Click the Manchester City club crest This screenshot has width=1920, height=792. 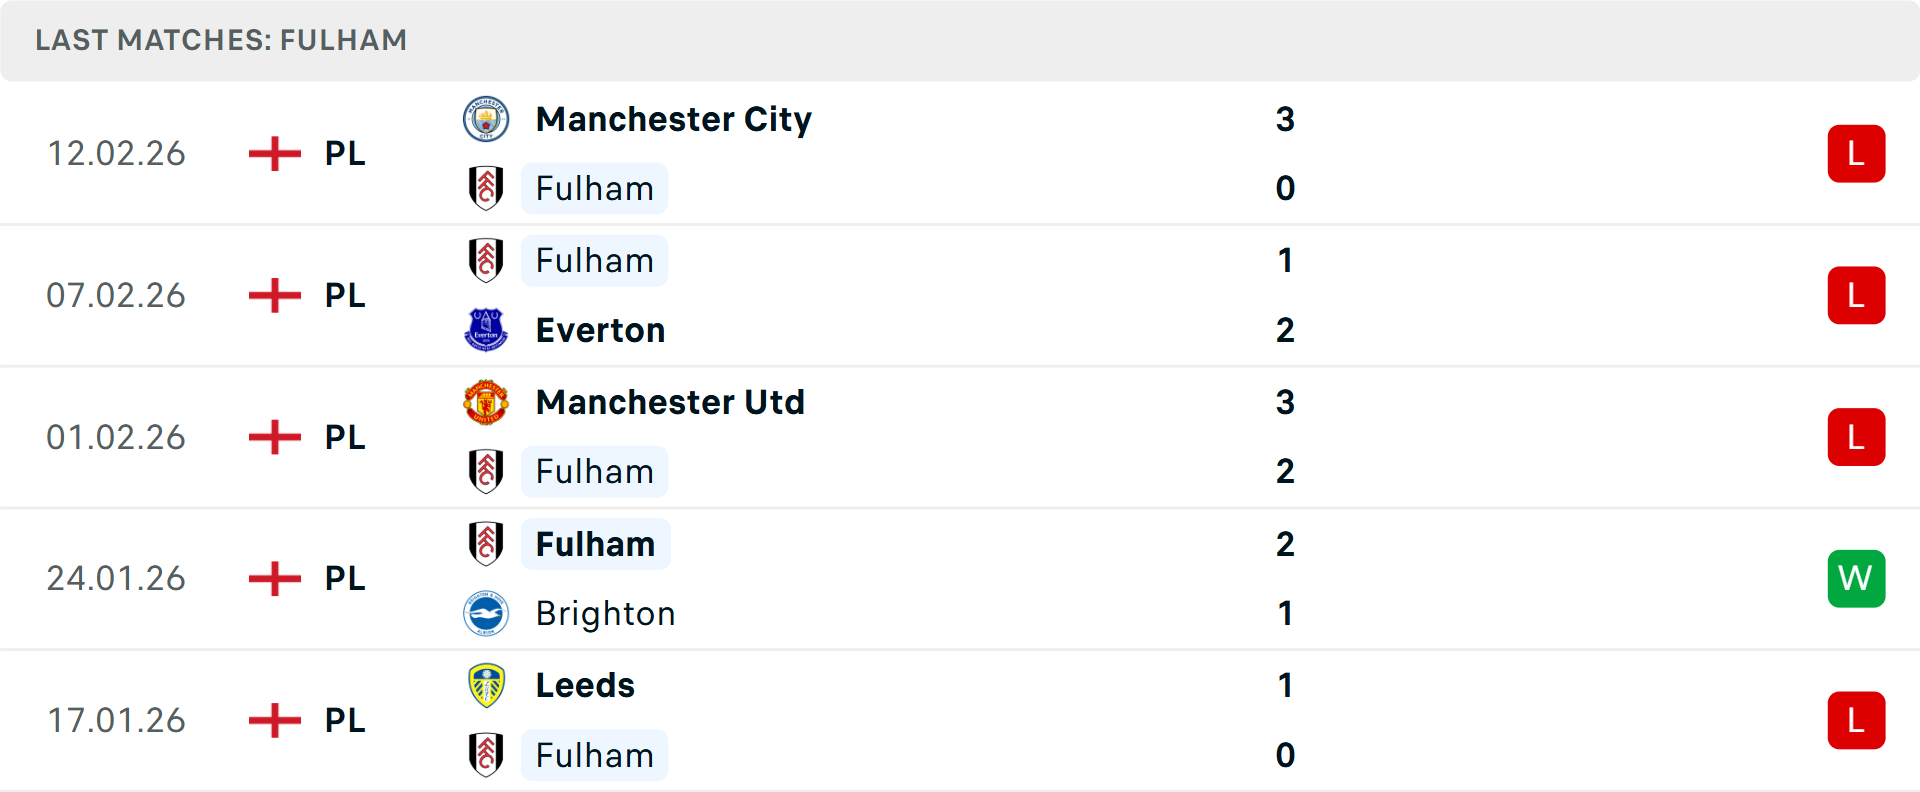487,118
